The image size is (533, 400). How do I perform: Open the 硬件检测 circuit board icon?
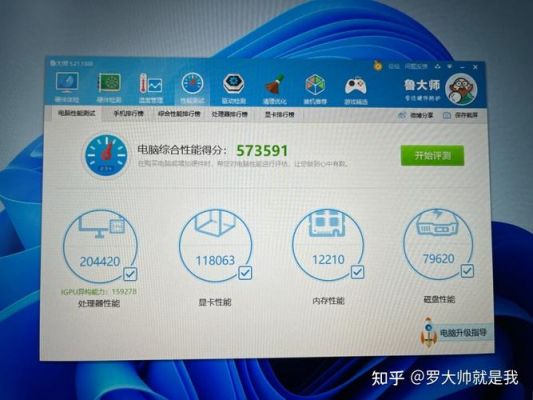tap(109, 83)
